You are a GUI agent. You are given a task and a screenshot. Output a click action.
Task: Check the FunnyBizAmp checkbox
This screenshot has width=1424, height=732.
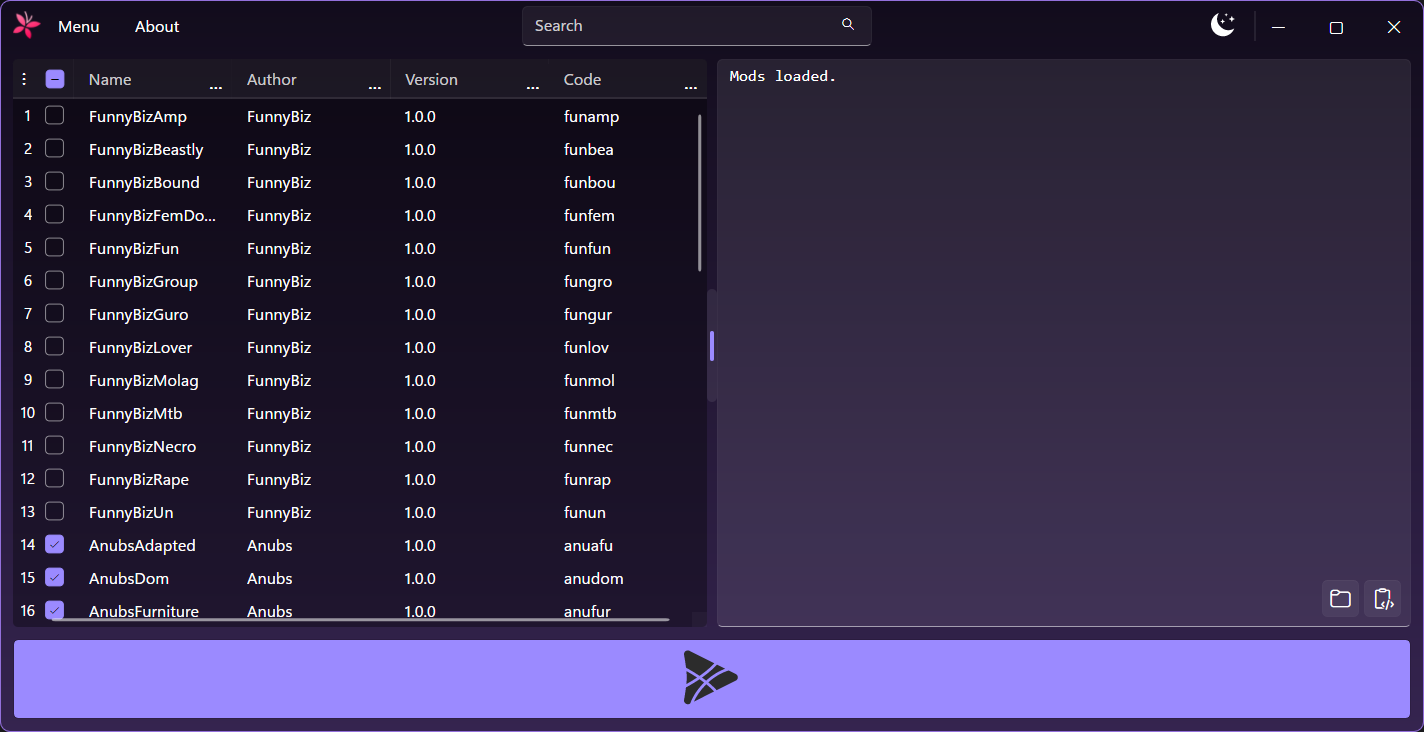(55, 116)
